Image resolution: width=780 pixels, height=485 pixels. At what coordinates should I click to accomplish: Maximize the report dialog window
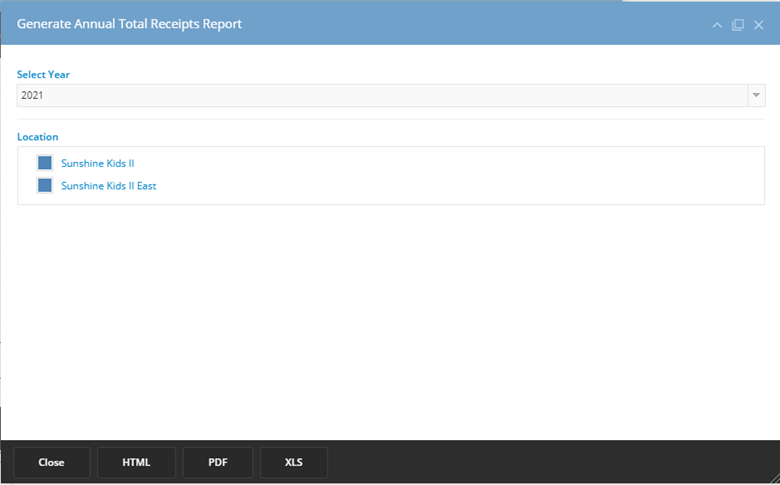point(738,25)
